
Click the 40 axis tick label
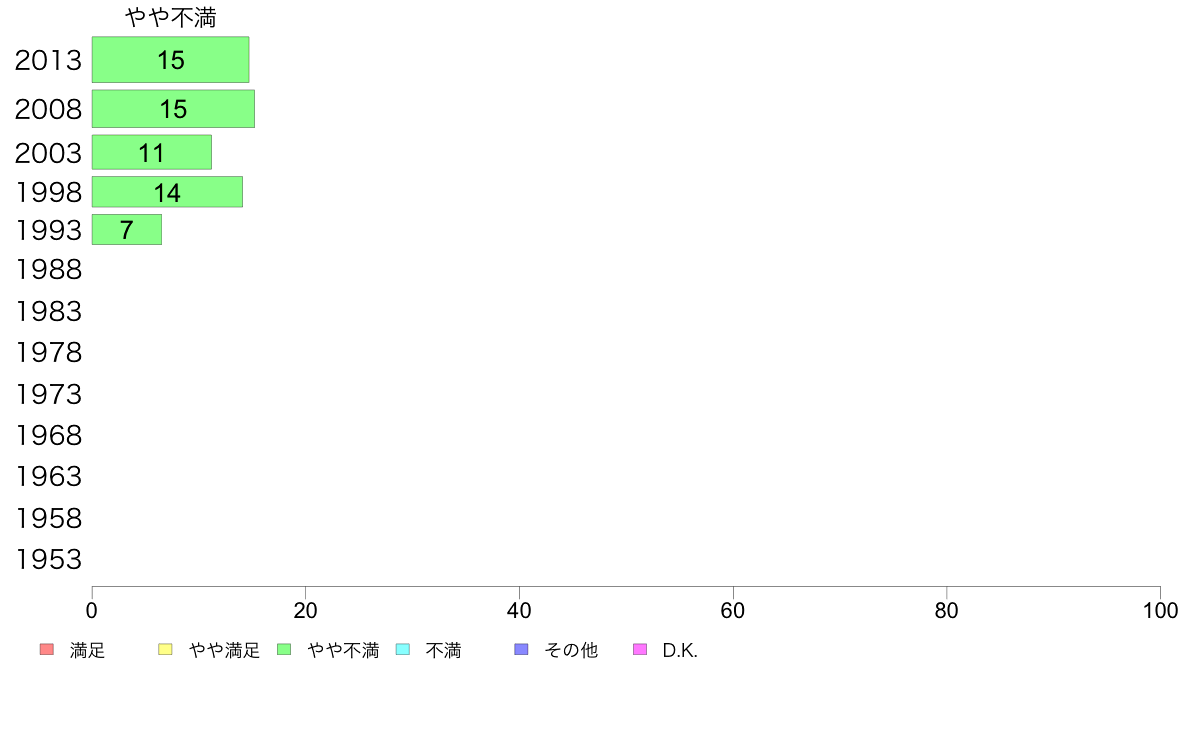pyautogui.click(x=519, y=611)
